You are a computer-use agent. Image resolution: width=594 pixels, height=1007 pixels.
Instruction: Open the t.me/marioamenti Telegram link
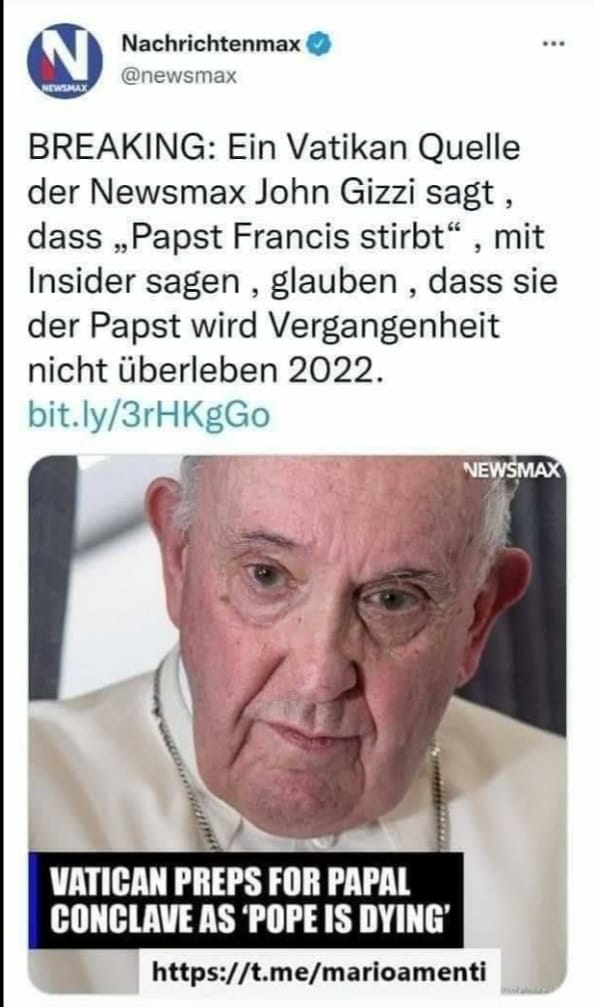pyautogui.click(x=319, y=971)
